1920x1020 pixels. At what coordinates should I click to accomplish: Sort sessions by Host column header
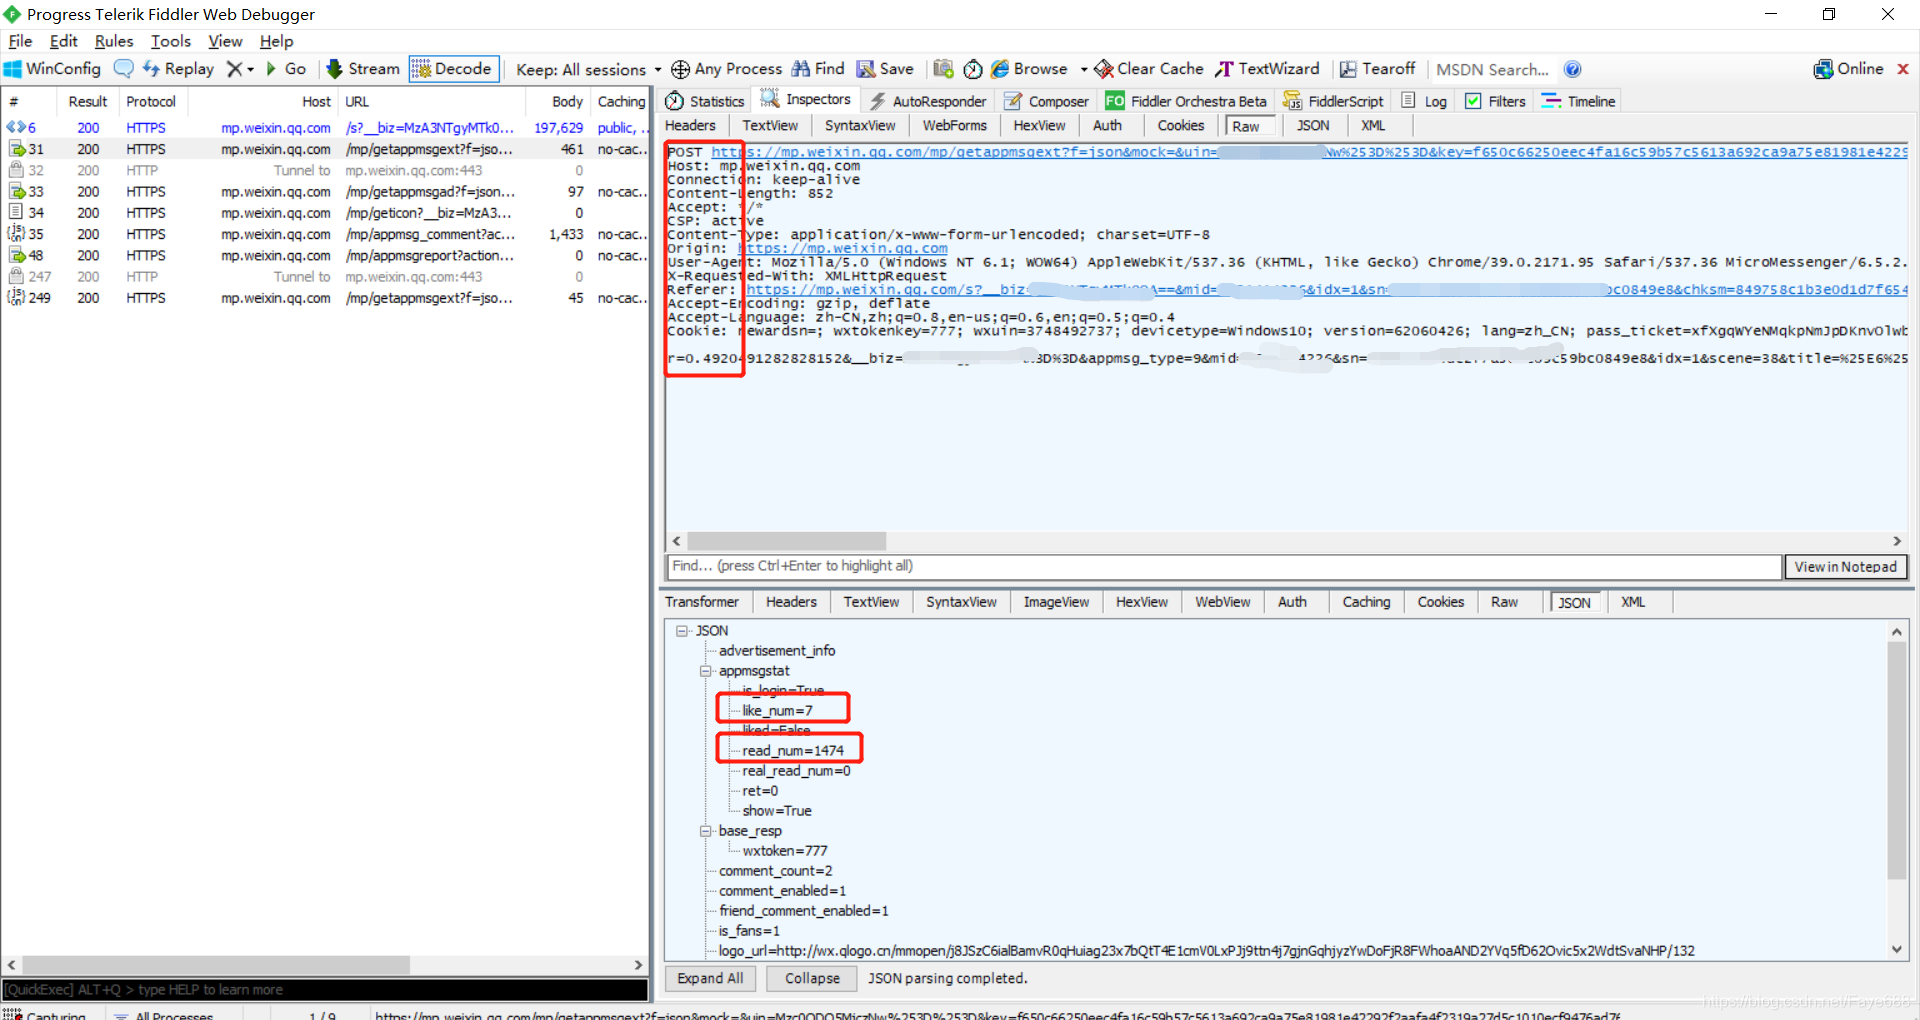[262, 101]
